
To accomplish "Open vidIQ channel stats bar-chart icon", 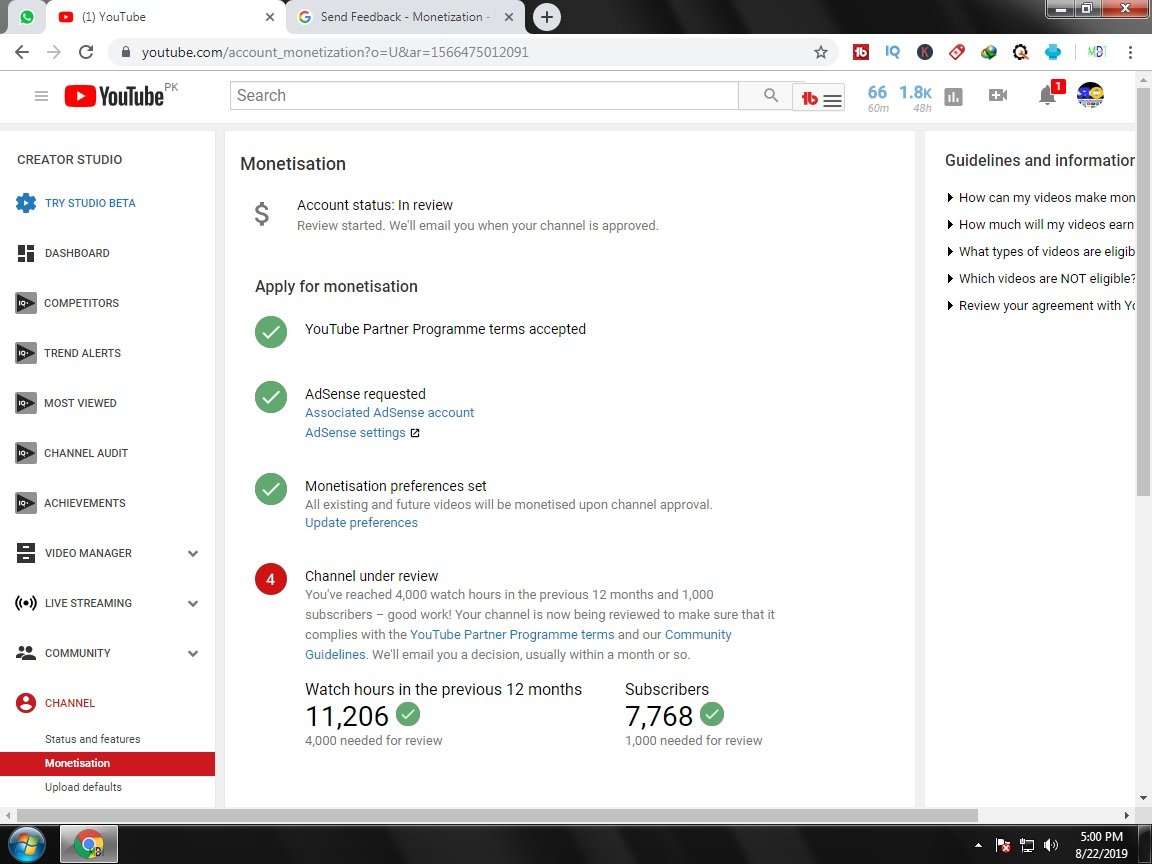I will (x=953, y=96).
